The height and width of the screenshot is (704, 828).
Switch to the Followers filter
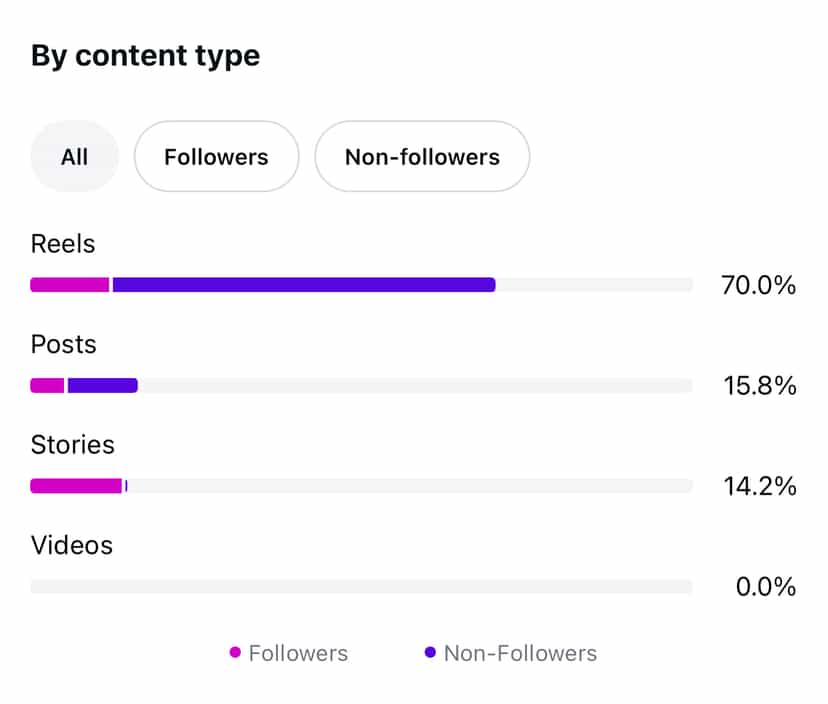(x=216, y=157)
